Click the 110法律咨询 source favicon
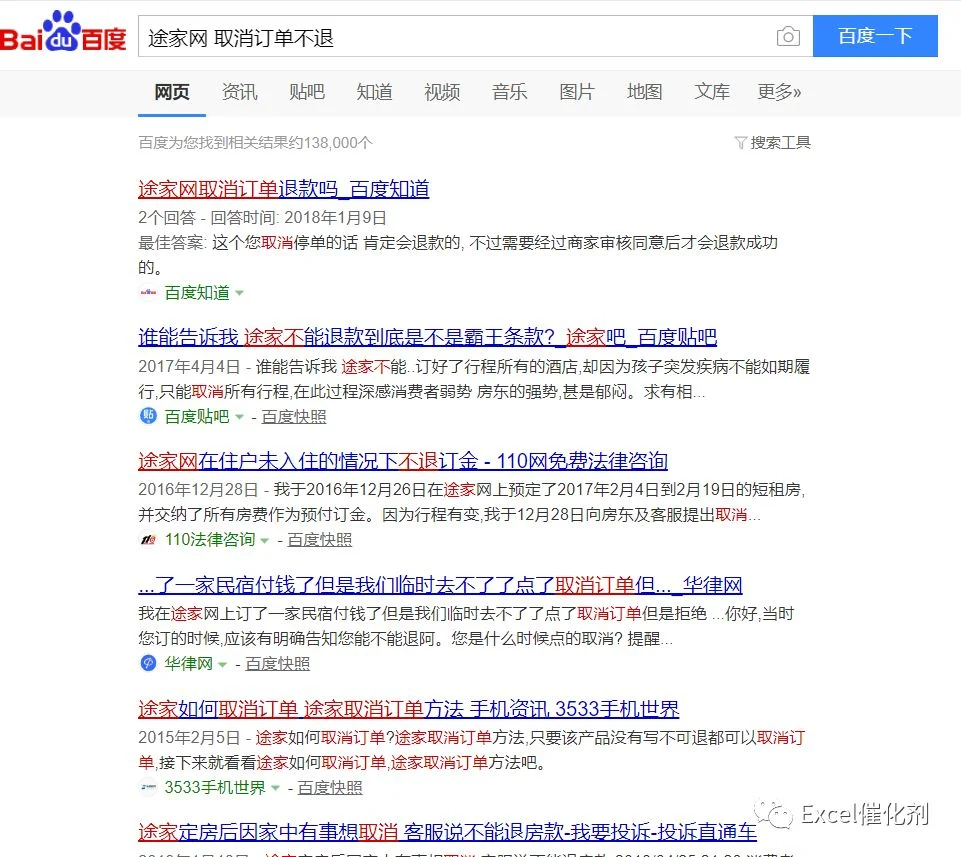Viewport: 961px width, 857px height. pos(148,539)
